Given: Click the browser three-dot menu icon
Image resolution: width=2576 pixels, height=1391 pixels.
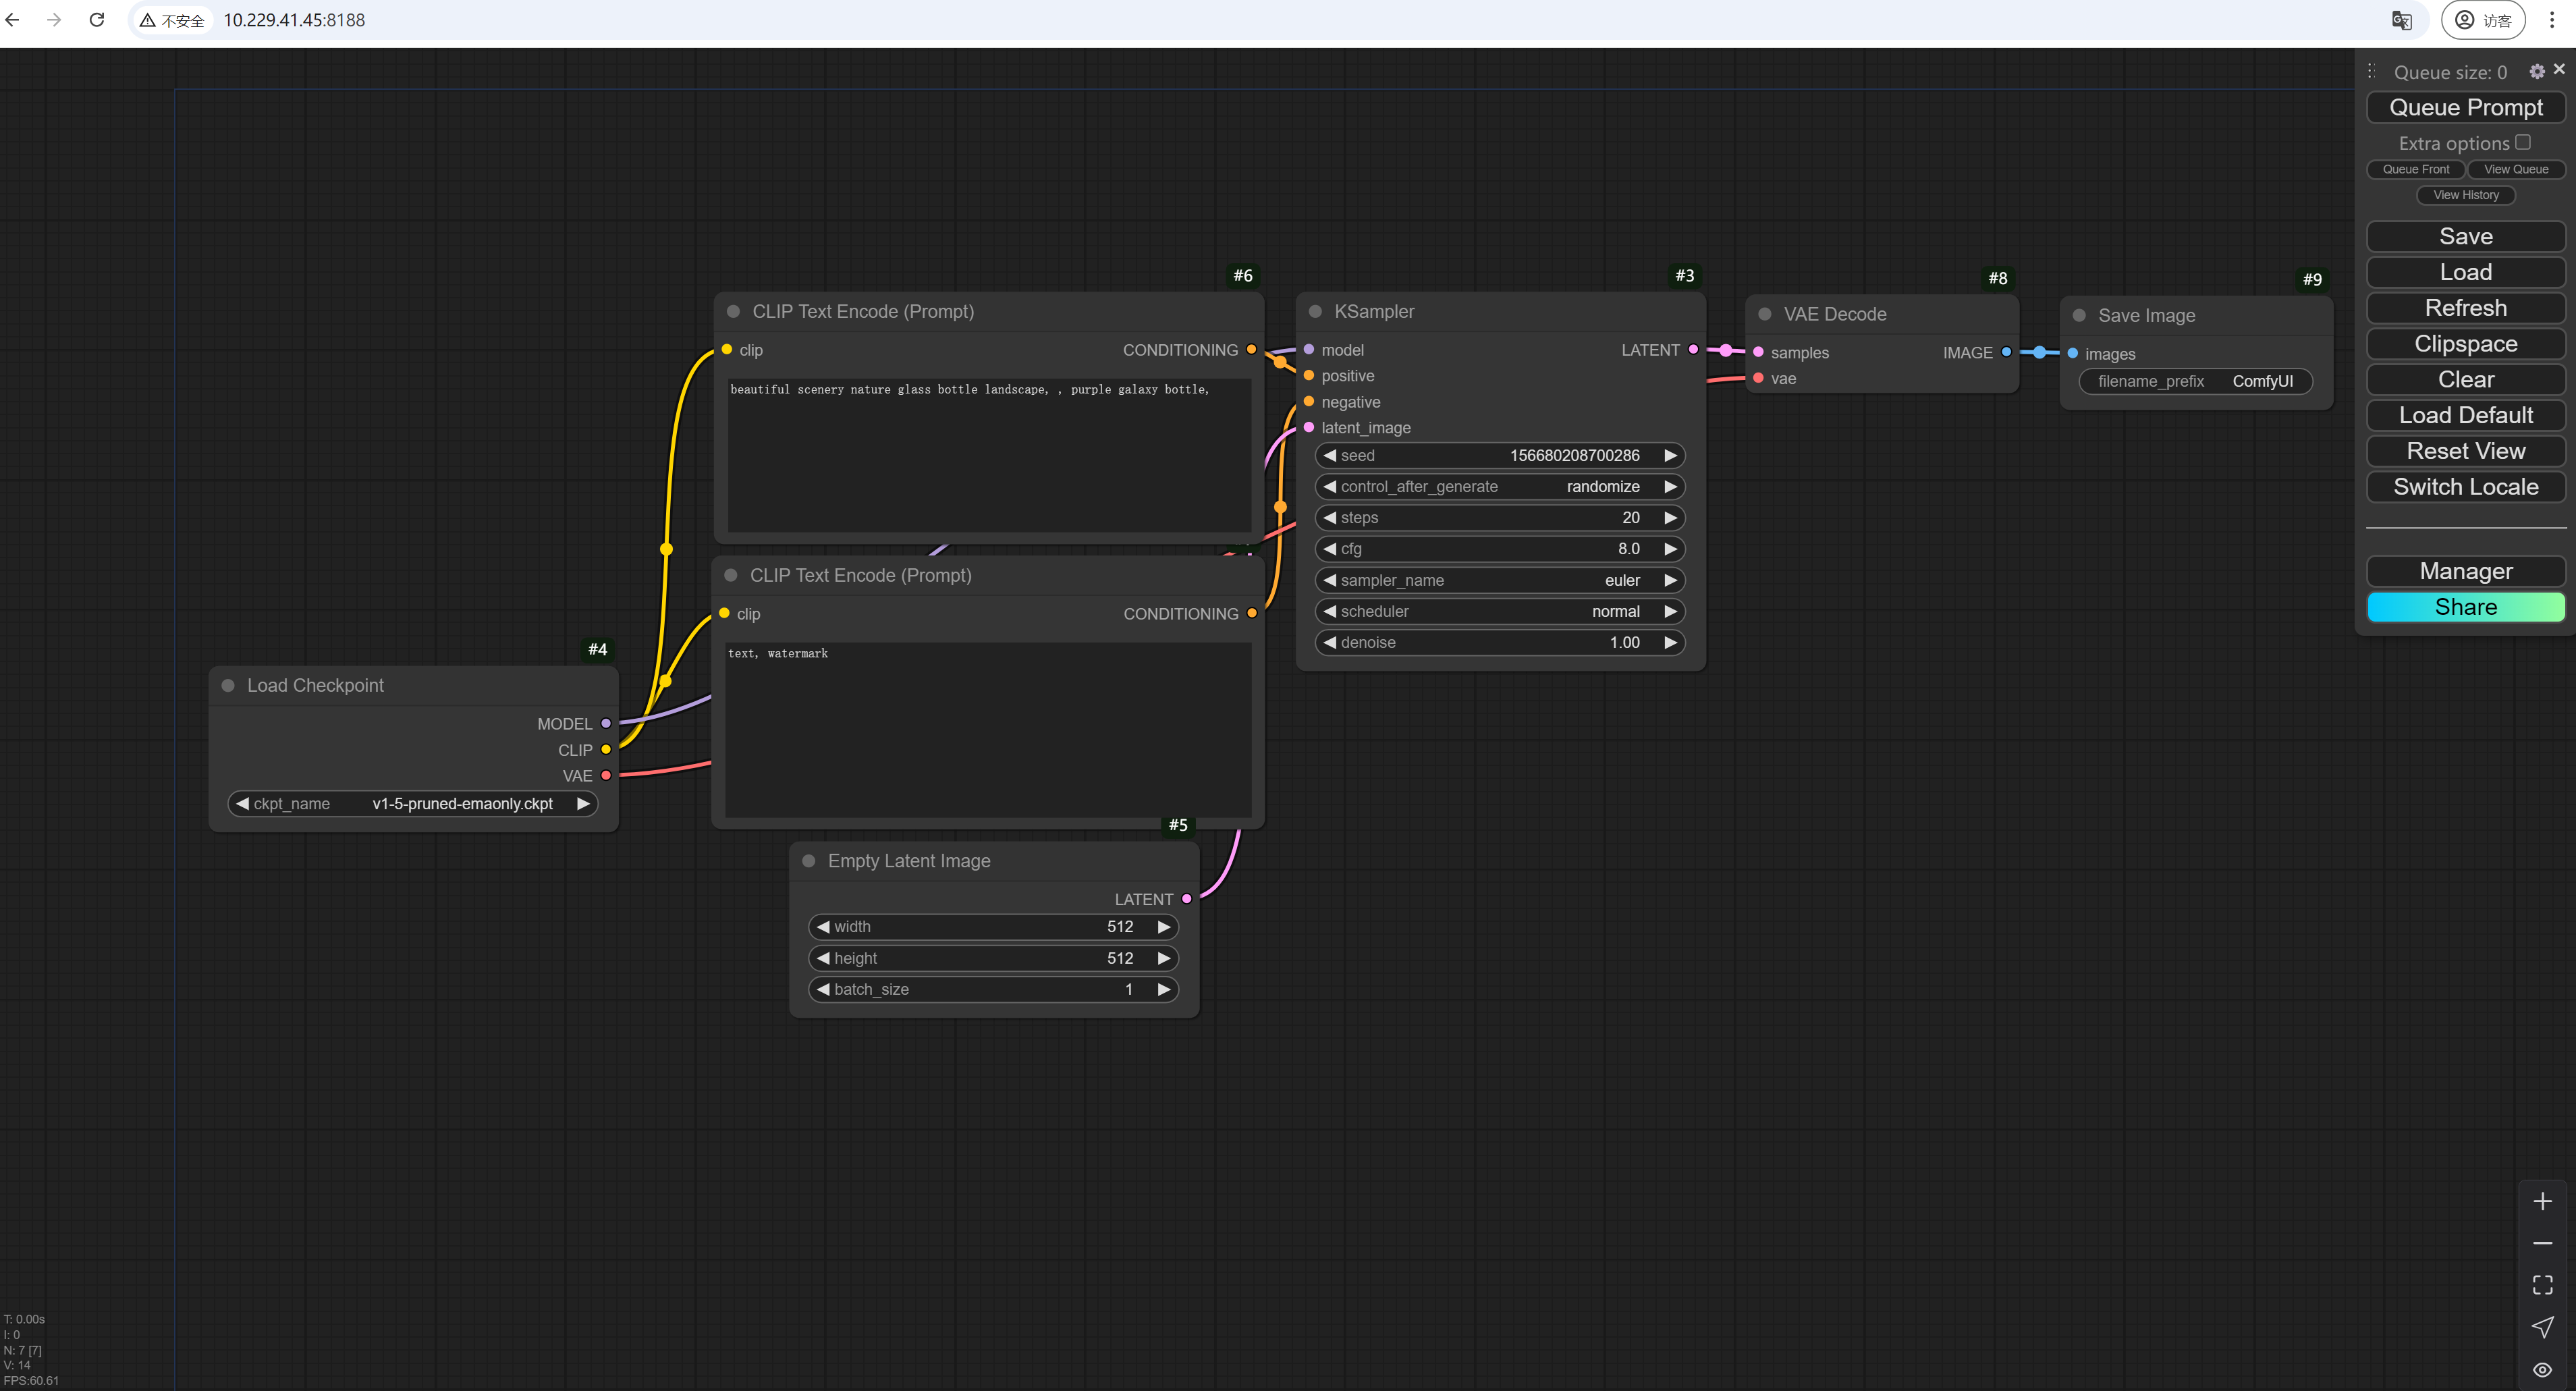Looking at the screenshot, I should [x=2551, y=20].
